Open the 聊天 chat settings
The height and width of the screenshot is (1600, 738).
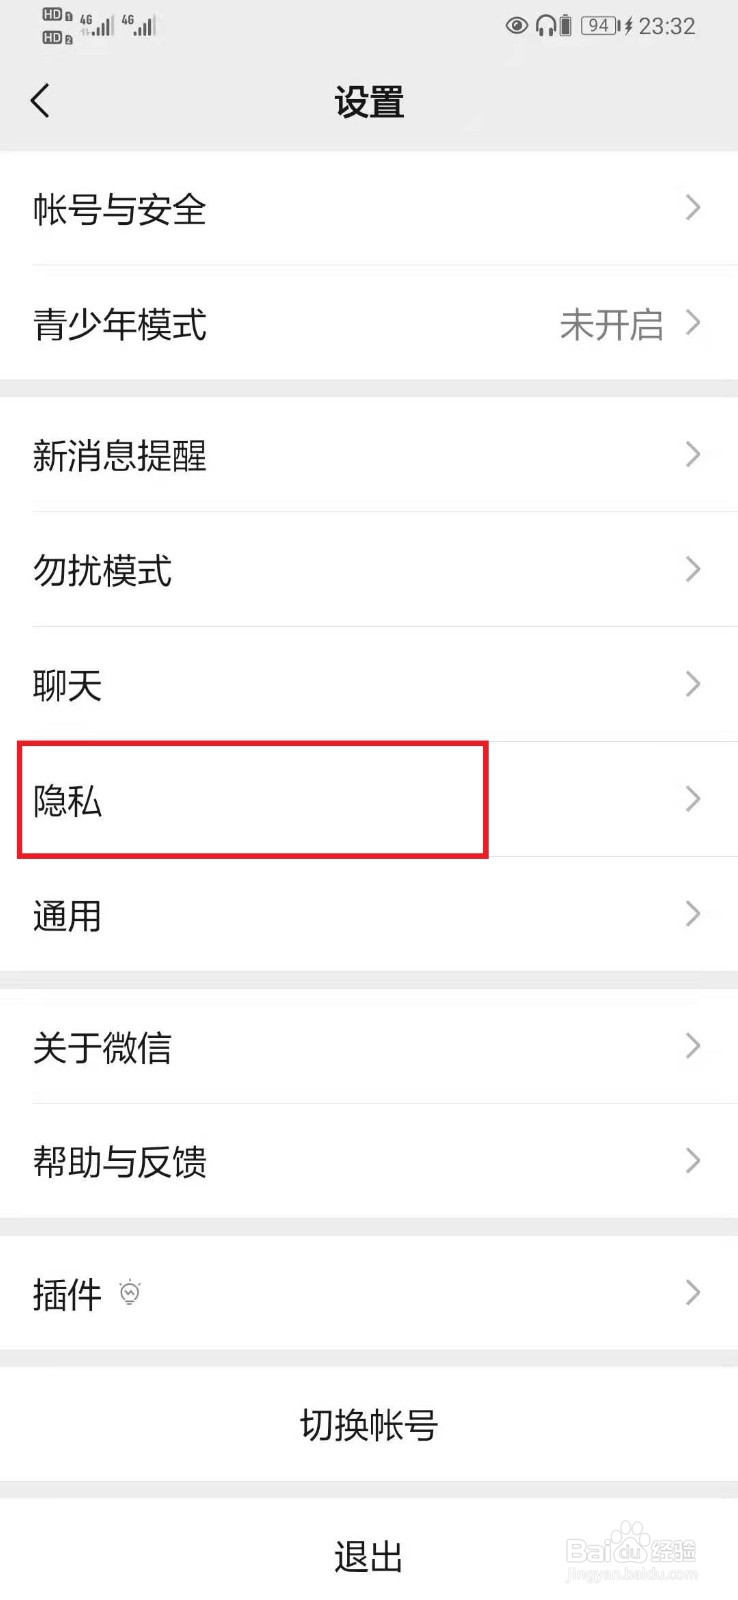pyautogui.click(x=369, y=685)
